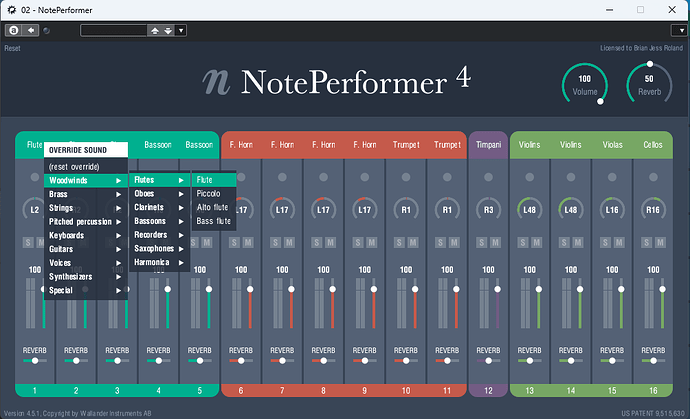Image resolution: width=690 pixels, height=419 pixels.
Task: Select Alto flute as the override sound
Action: pyautogui.click(x=214, y=207)
